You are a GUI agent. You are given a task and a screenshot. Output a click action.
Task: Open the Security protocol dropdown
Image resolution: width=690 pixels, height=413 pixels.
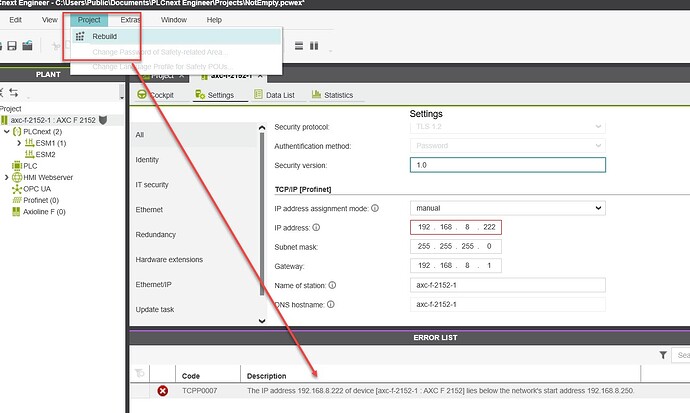point(598,127)
